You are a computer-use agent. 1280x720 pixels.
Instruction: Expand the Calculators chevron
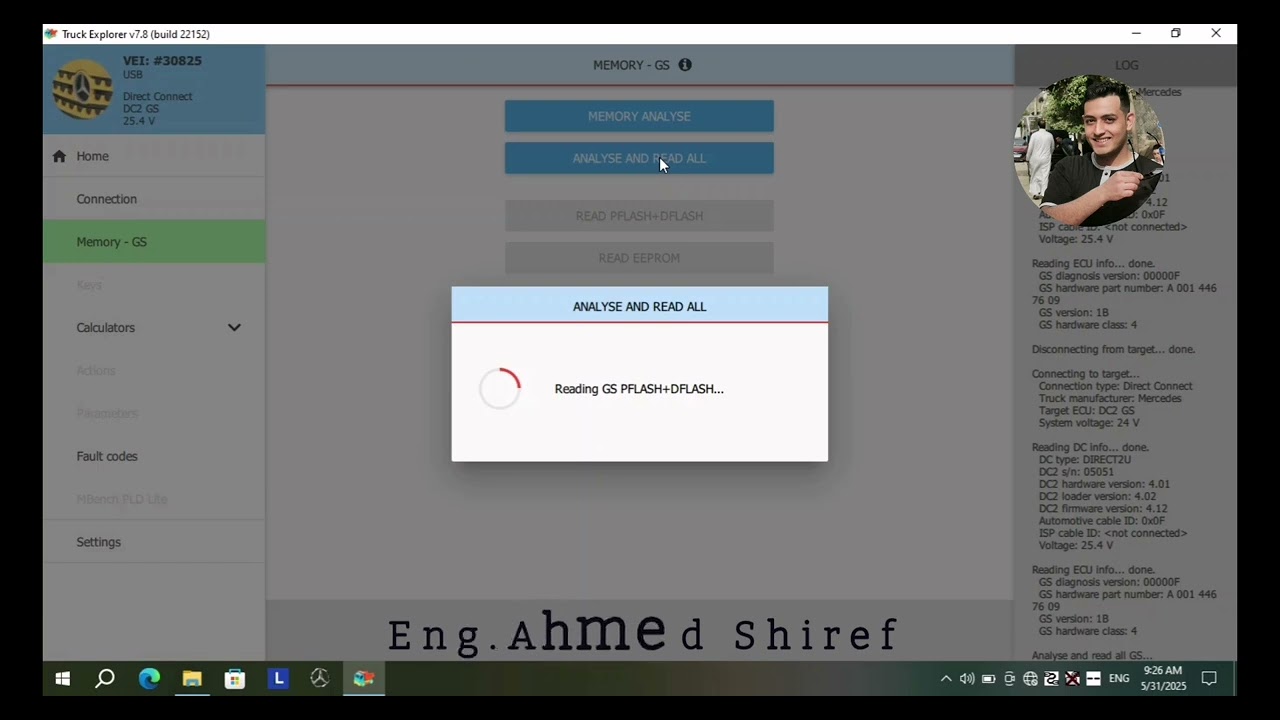point(234,328)
